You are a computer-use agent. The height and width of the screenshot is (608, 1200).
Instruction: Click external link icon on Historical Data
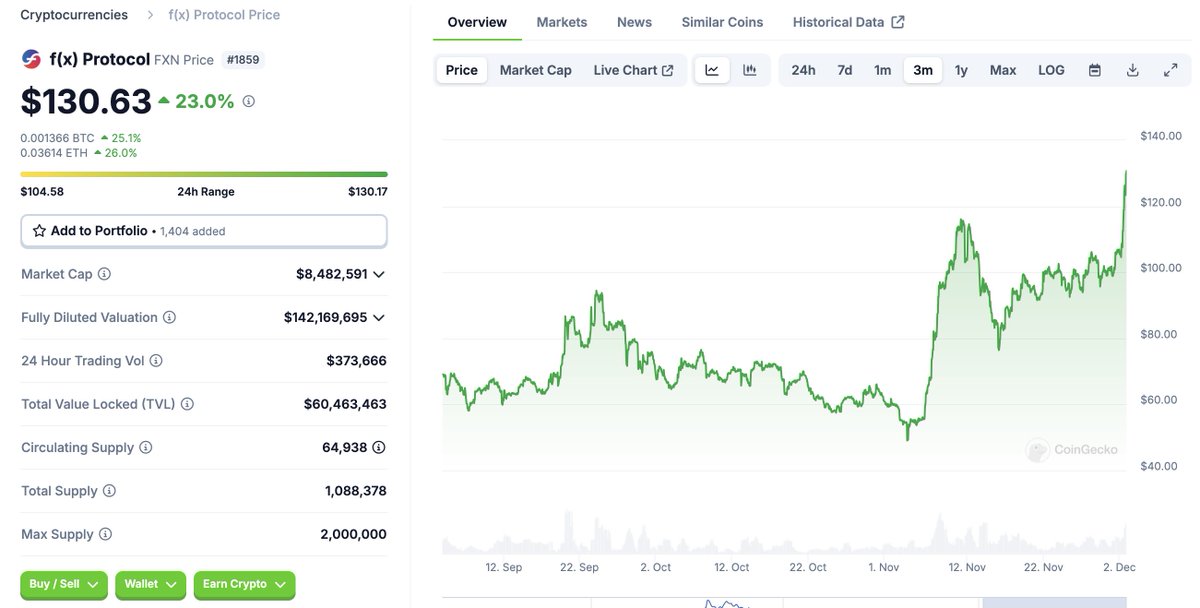click(898, 22)
